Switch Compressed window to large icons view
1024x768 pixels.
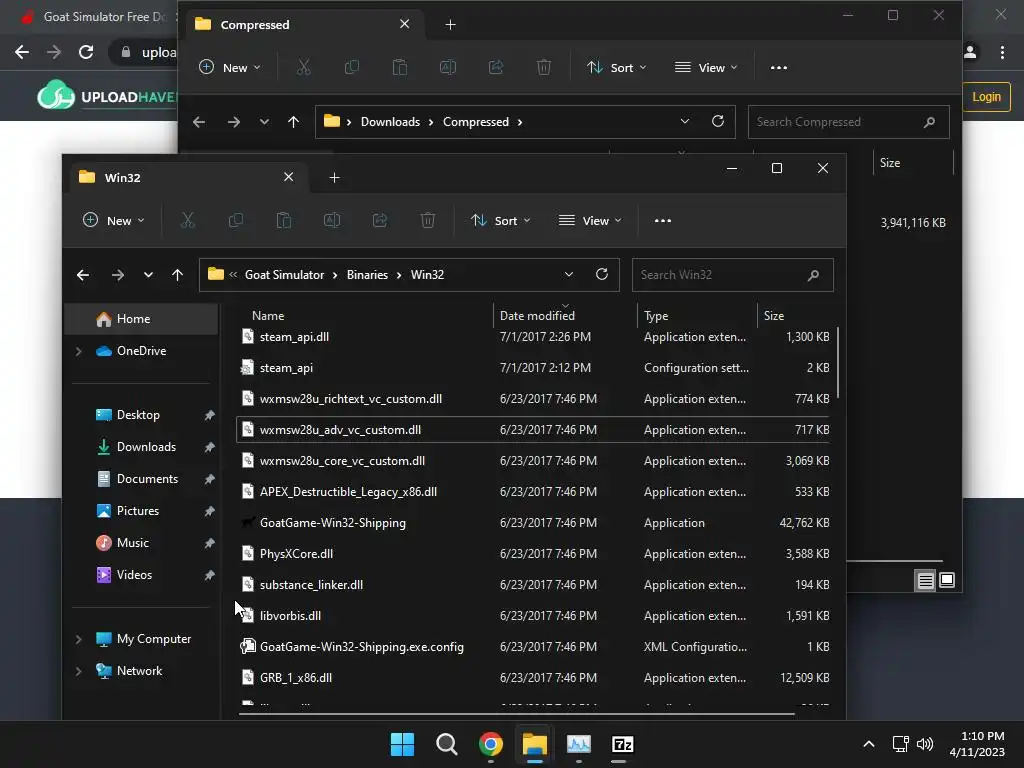(x=947, y=580)
